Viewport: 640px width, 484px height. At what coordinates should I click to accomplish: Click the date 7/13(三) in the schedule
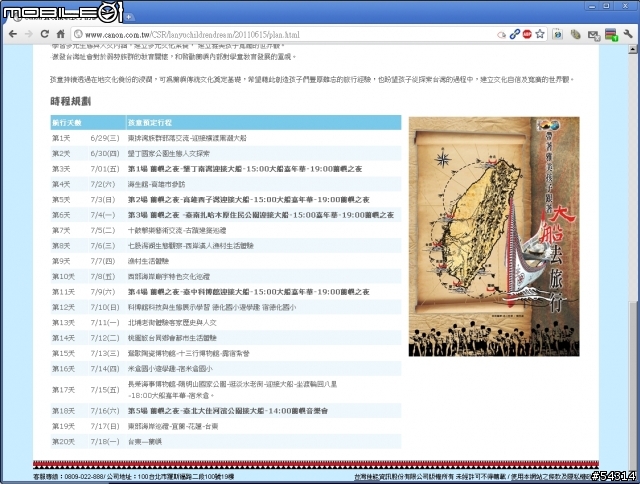[x=105, y=353]
